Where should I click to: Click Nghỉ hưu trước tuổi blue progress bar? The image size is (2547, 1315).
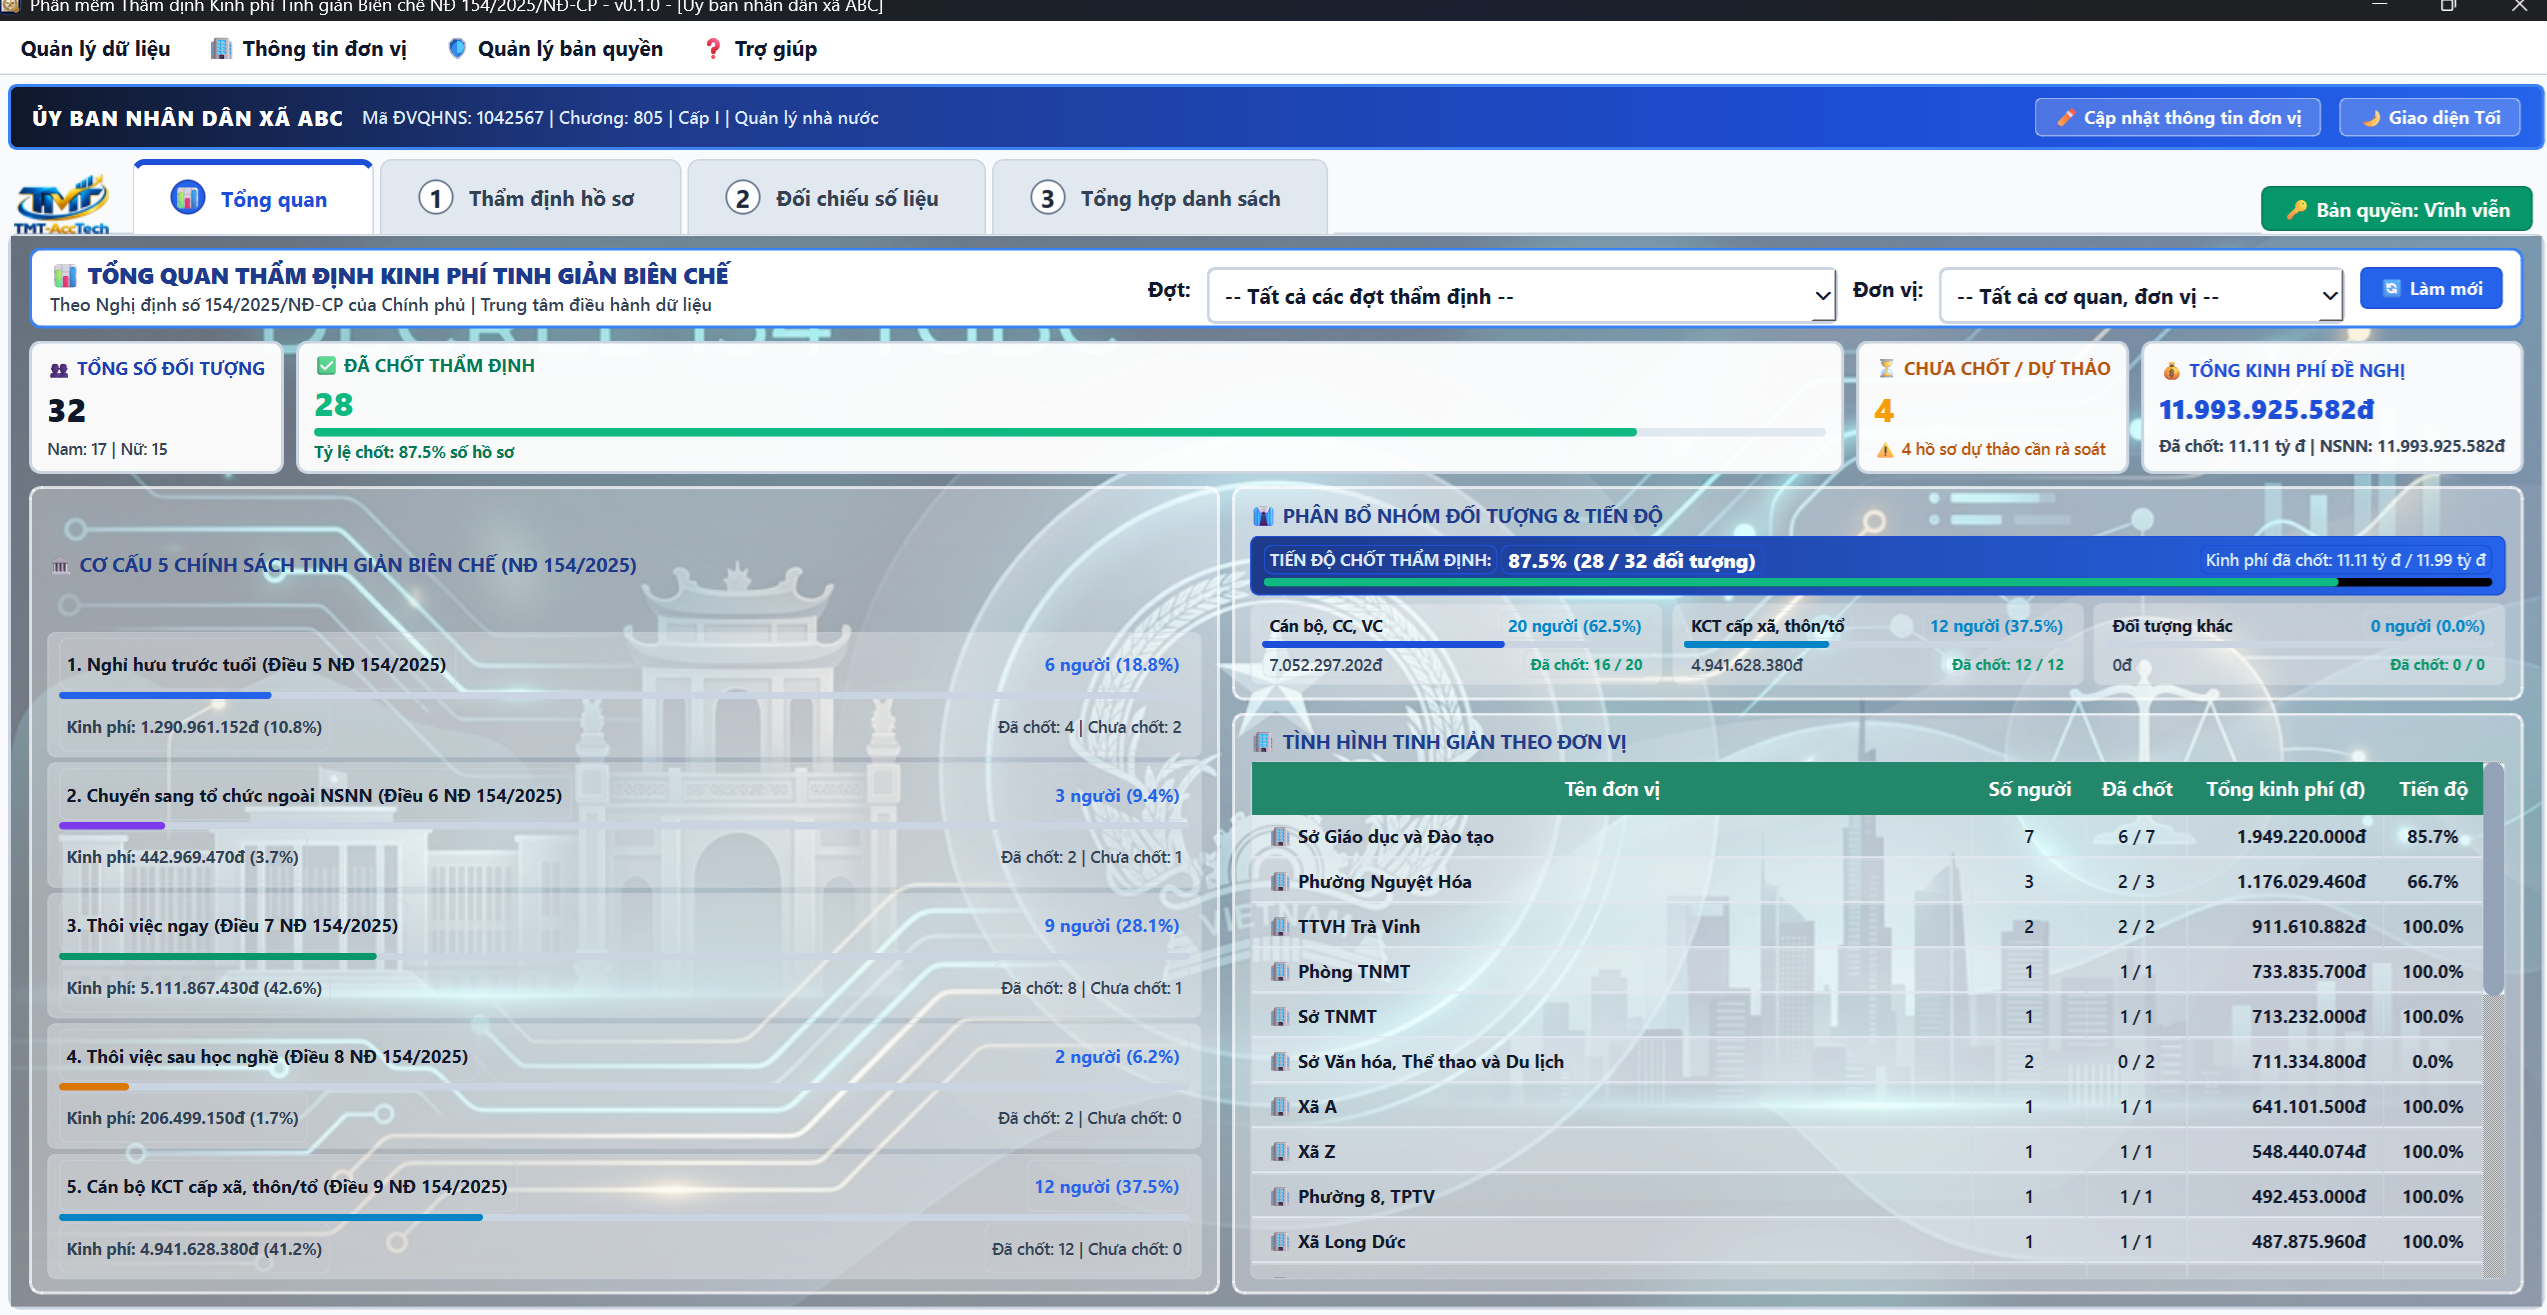(x=165, y=695)
